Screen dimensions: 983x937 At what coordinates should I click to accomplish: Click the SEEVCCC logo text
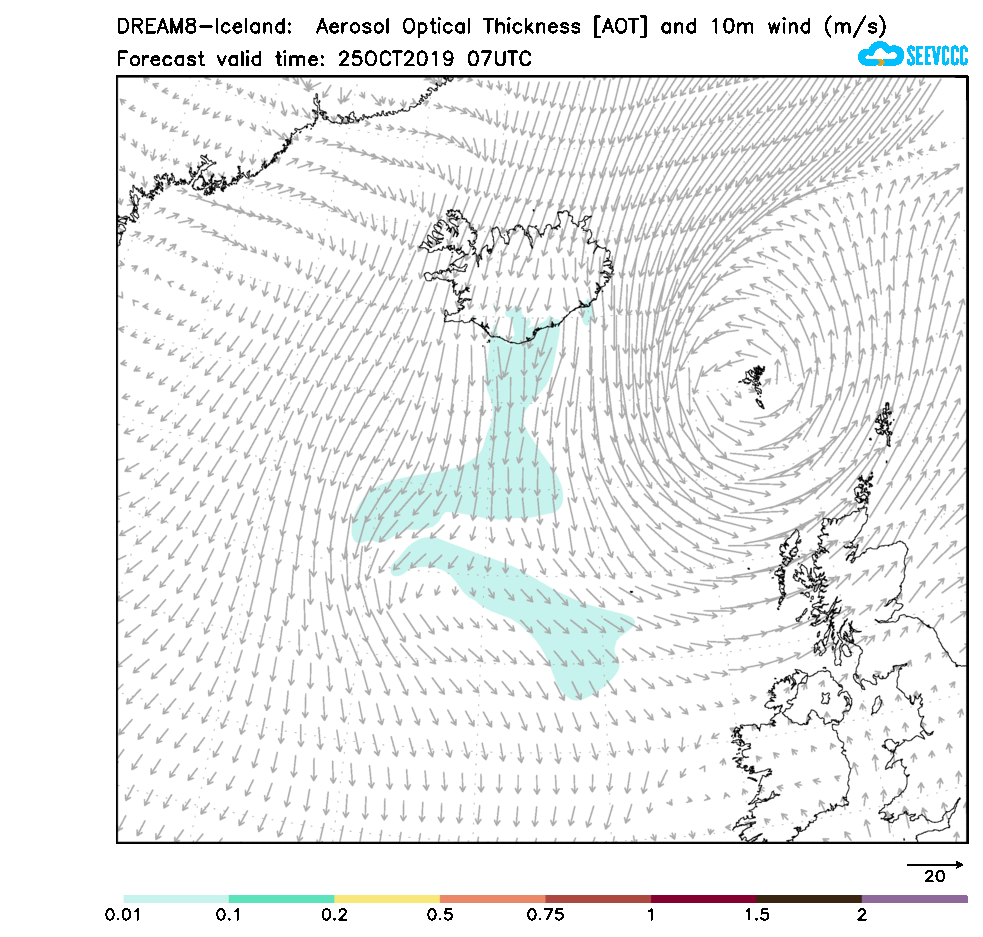(x=936, y=56)
